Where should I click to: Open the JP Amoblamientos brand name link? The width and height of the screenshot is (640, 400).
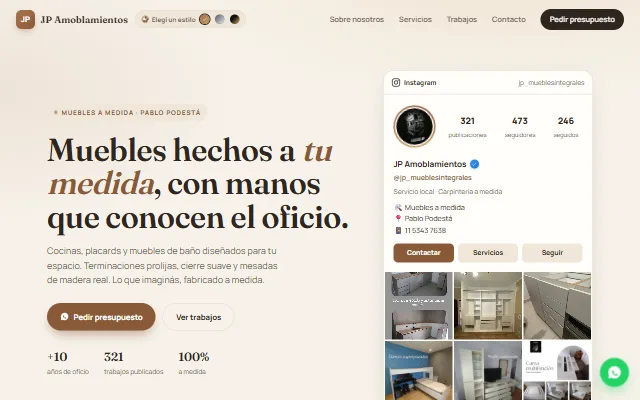pos(84,20)
